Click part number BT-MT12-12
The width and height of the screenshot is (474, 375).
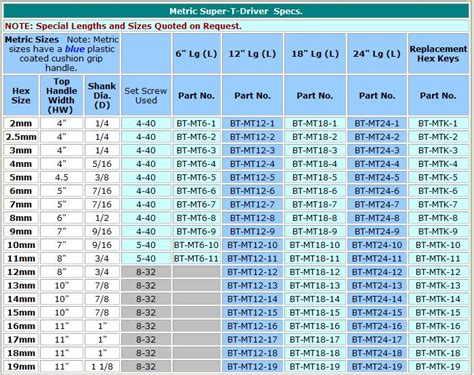click(252, 272)
